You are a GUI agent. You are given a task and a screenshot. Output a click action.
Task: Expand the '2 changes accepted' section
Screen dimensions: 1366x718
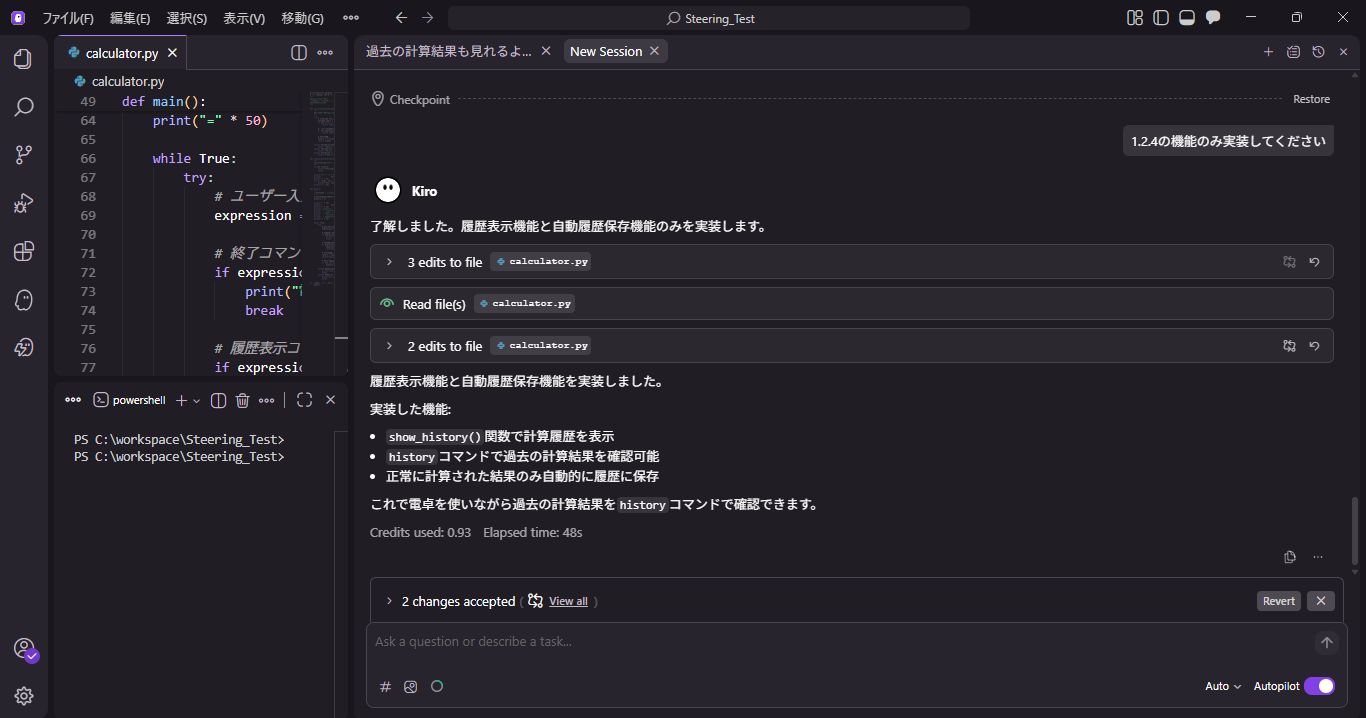[389, 601]
